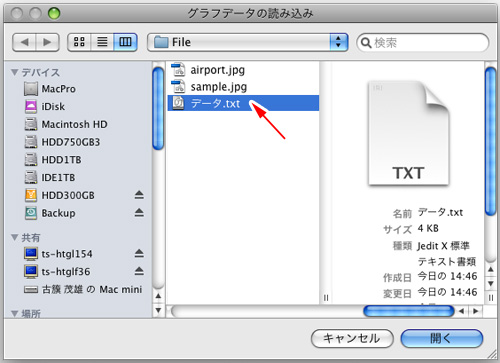Switch to icon view

coord(79,42)
